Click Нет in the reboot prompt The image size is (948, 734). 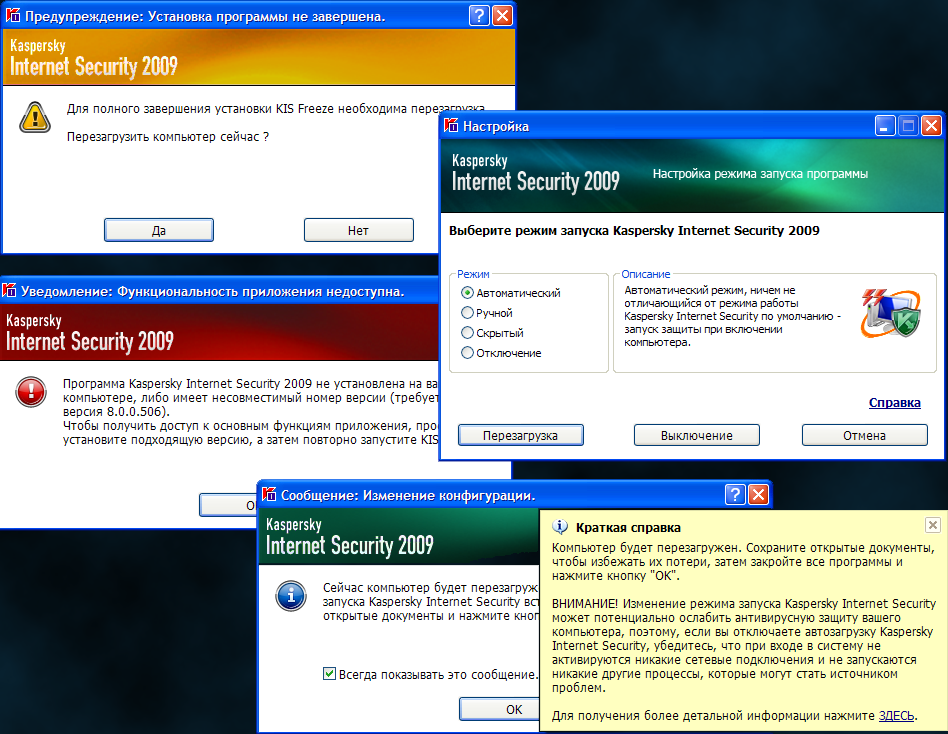pyautogui.click(x=359, y=230)
